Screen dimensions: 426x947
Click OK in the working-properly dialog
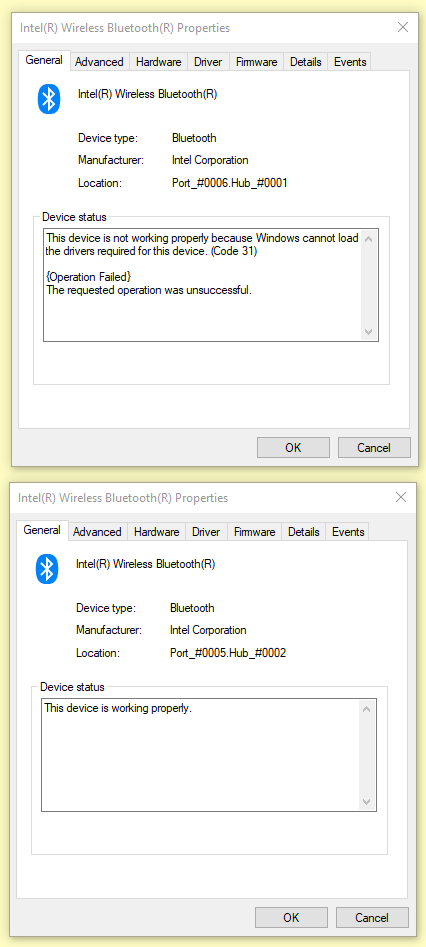pyautogui.click(x=291, y=917)
